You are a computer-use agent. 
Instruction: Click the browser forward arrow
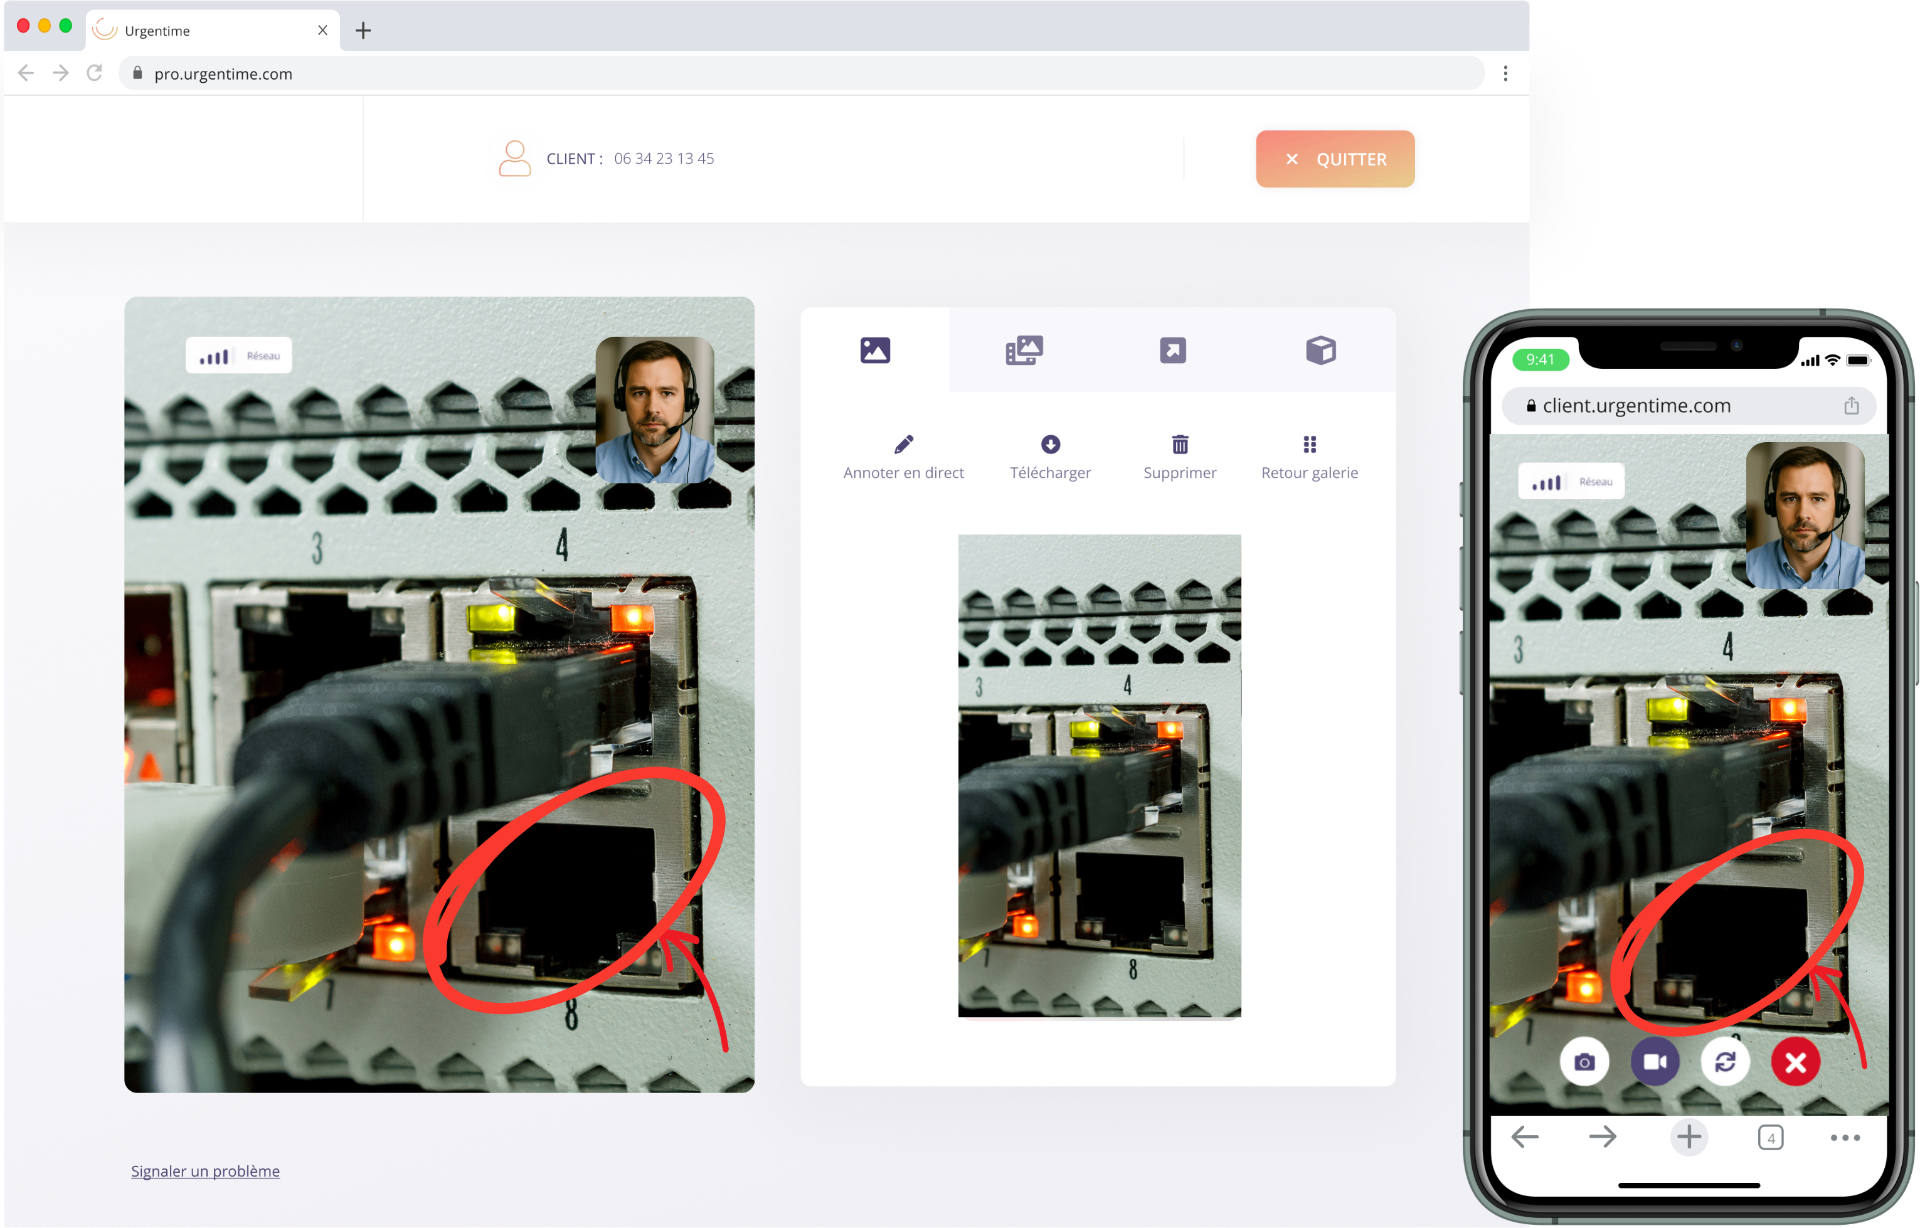click(x=61, y=73)
